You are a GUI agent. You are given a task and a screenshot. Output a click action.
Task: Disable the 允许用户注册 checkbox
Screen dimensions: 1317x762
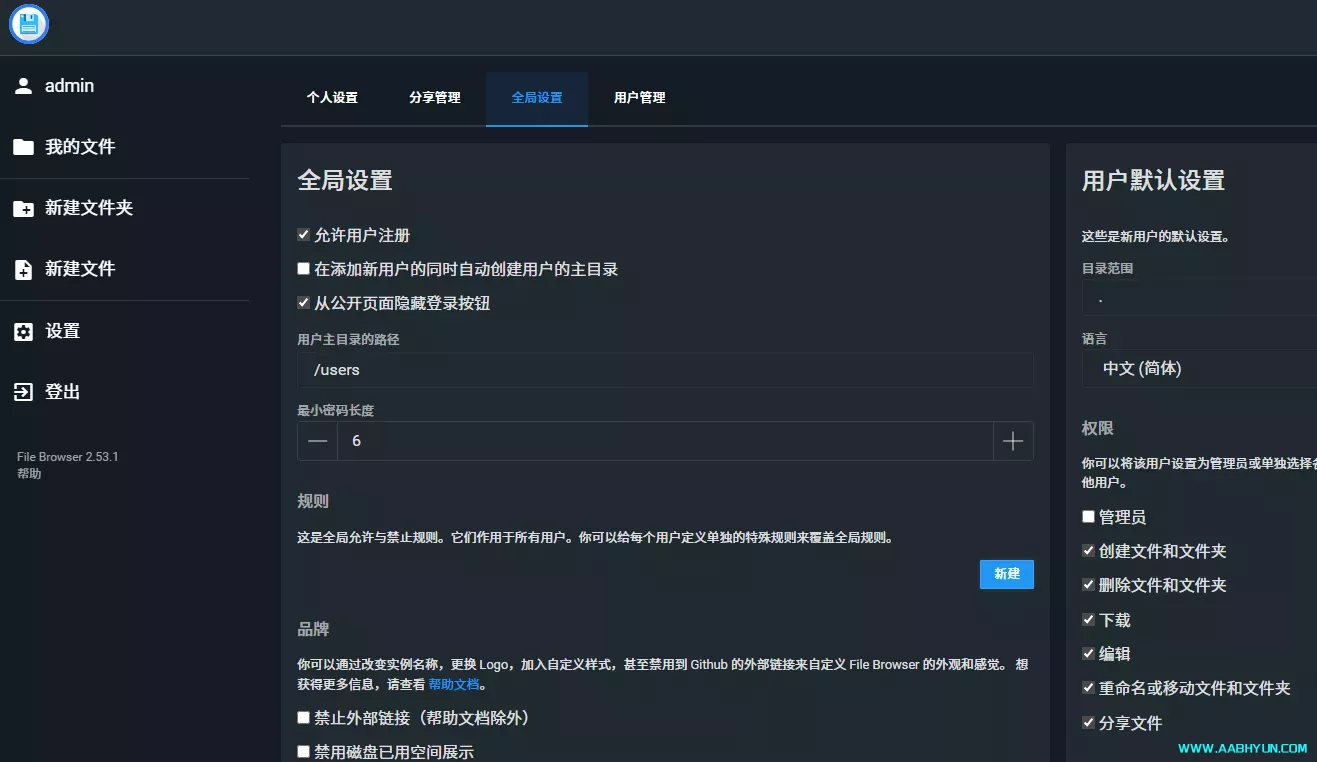click(x=303, y=234)
